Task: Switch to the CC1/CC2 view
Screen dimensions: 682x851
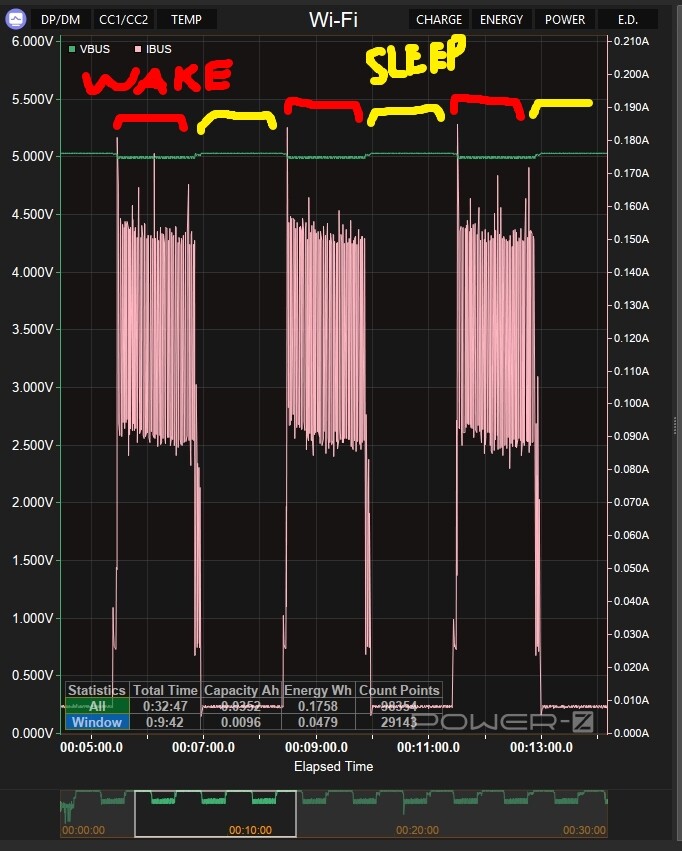Action: [124, 19]
